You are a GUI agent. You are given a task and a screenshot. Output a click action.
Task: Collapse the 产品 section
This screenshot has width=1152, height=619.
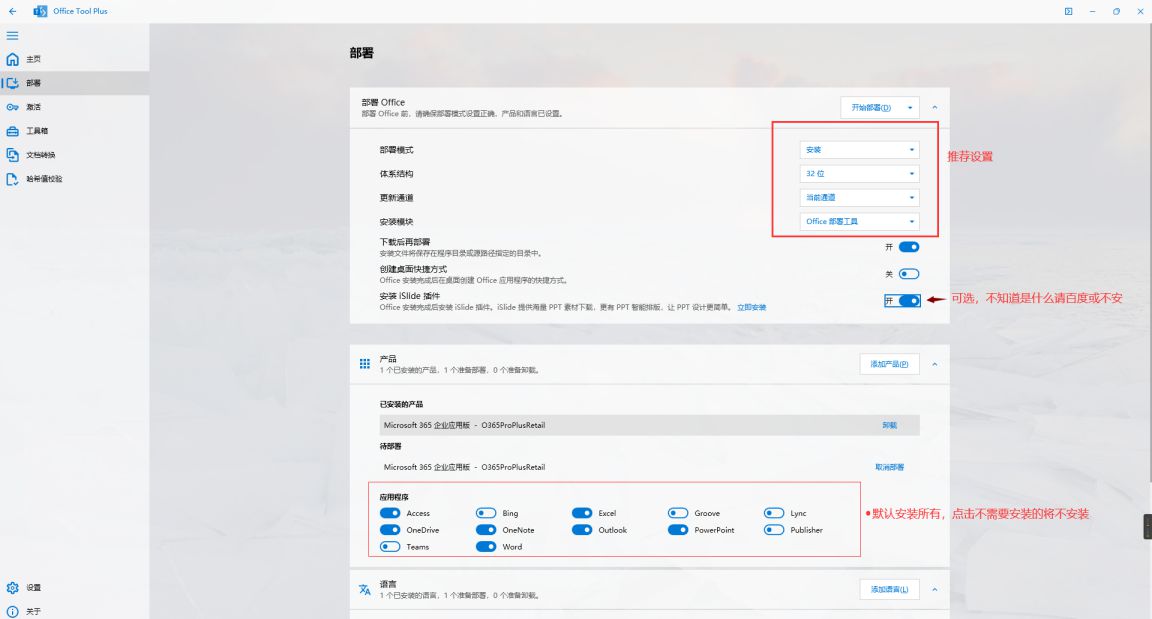coord(935,364)
